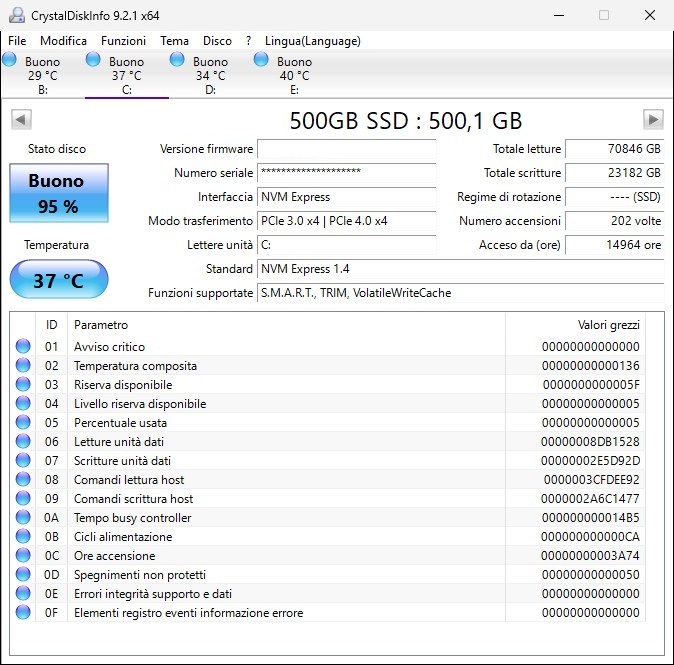Select drive B: tab at 29 °C
The height and width of the screenshot is (665, 674).
43,74
